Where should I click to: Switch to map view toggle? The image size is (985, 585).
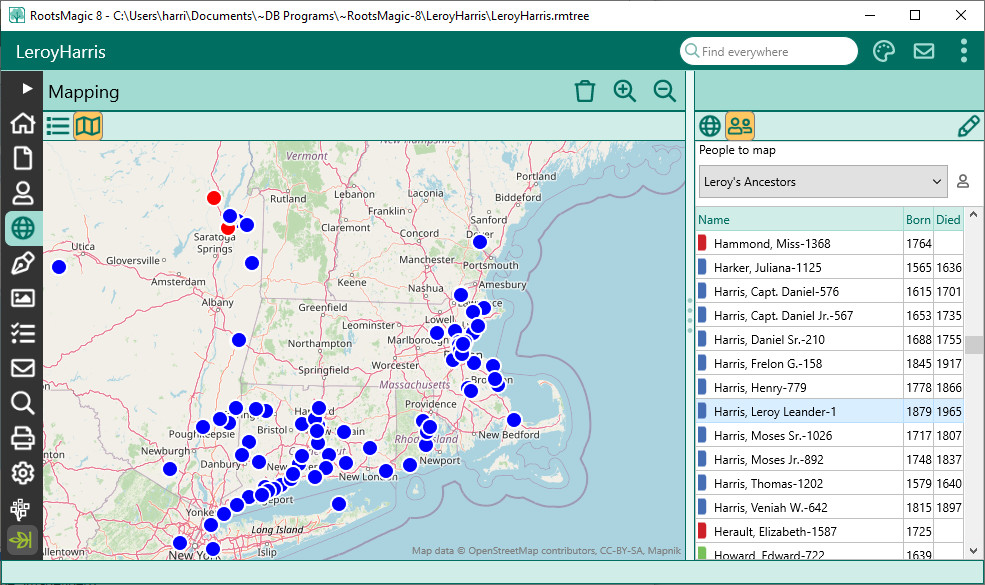[88, 126]
